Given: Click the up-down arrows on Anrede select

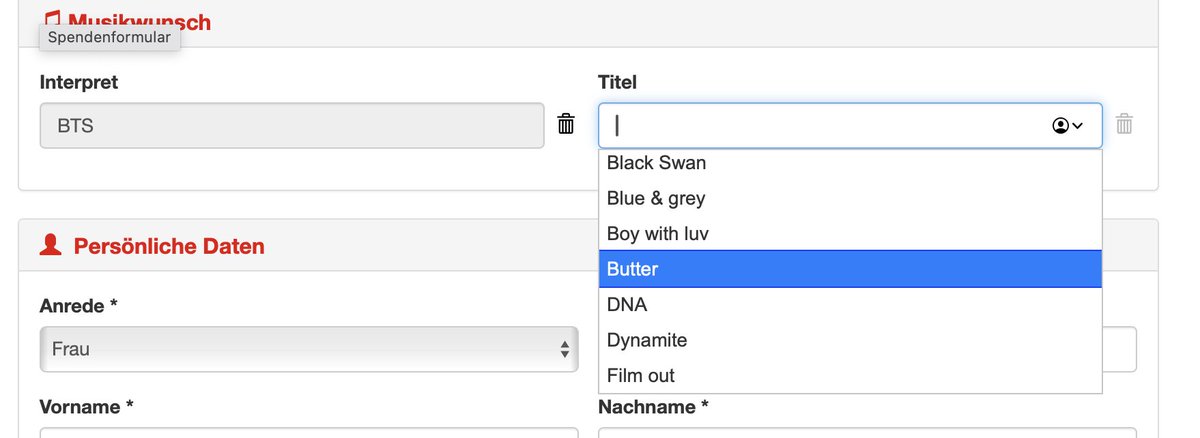Looking at the screenshot, I should pyautogui.click(x=565, y=349).
